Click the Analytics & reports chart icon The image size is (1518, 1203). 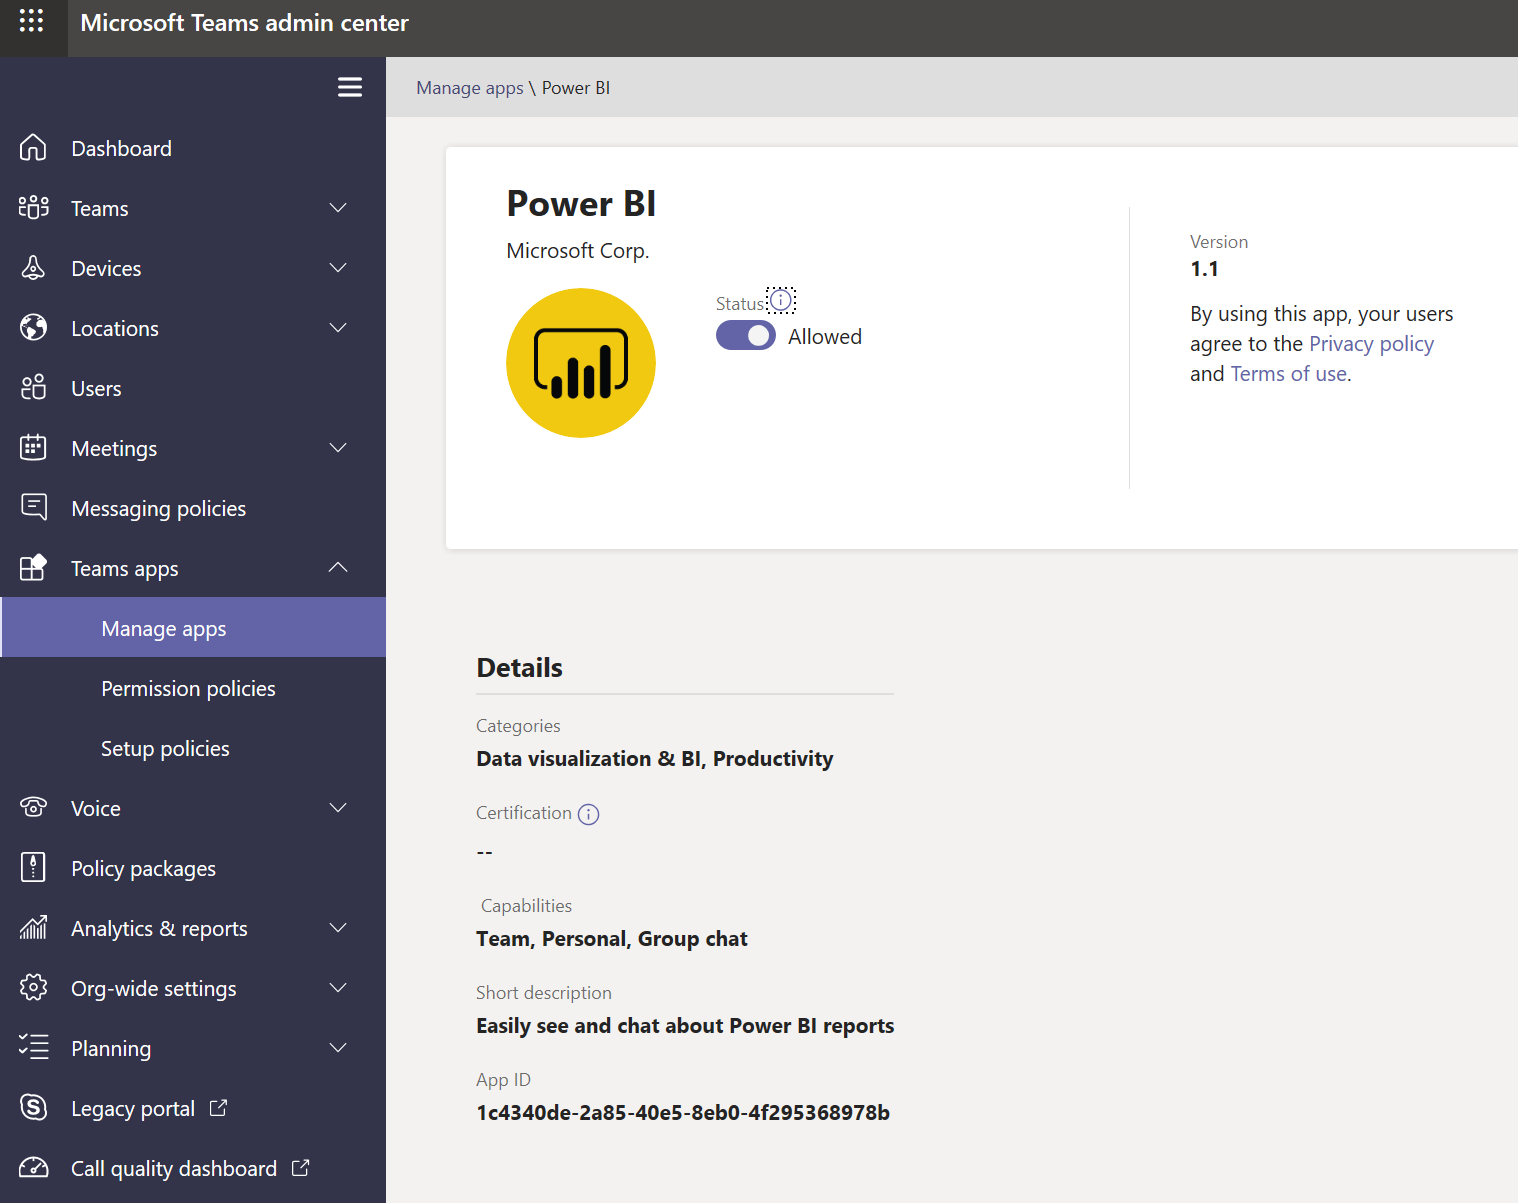[33, 928]
